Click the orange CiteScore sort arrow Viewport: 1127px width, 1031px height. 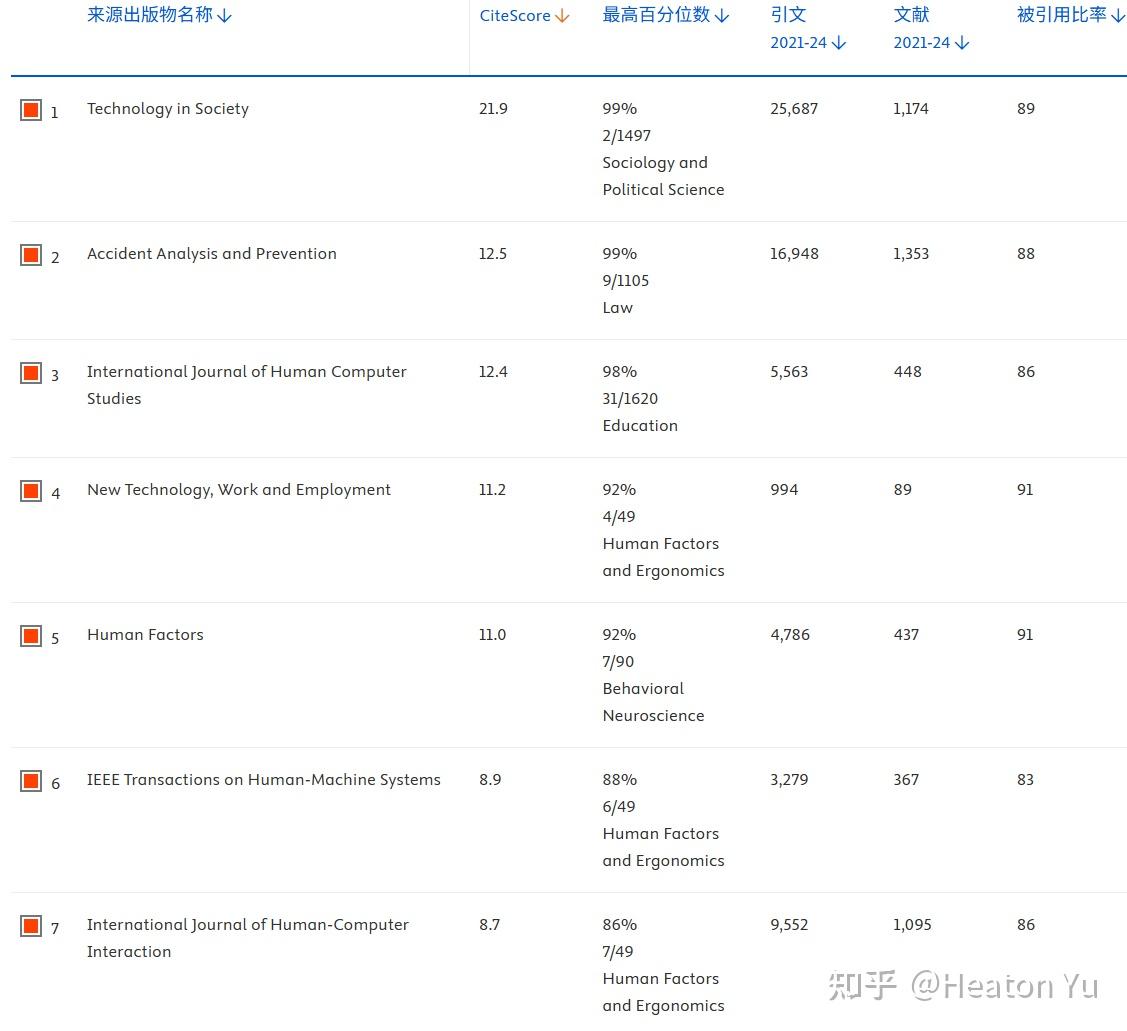tap(562, 16)
